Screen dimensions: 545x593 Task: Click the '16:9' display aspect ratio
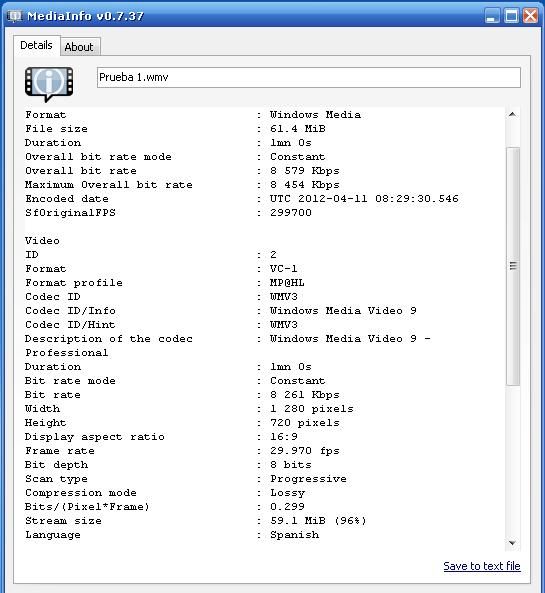pyautogui.click(x=284, y=436)
